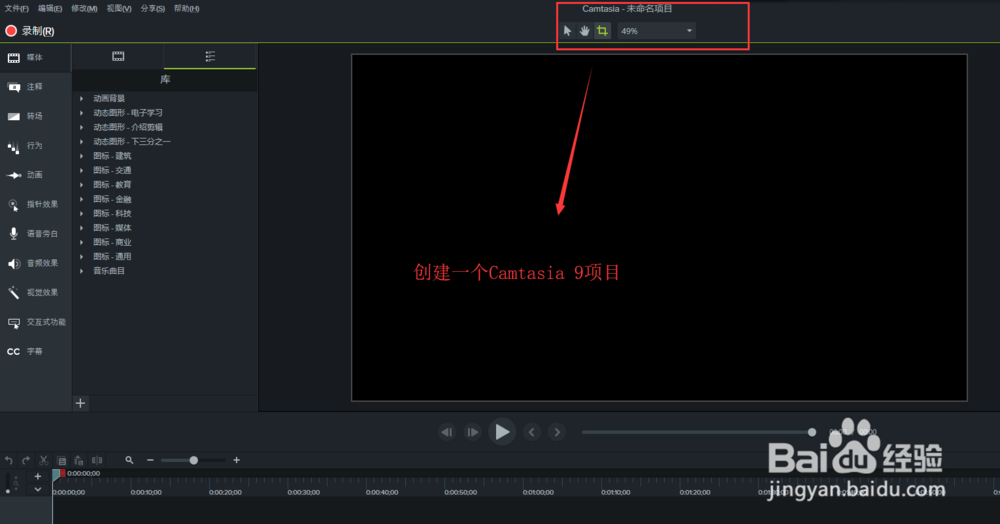
Task: Click the Undo arrow in timeline toolbar
Action: pyautogui.click(x=9, y=460)
